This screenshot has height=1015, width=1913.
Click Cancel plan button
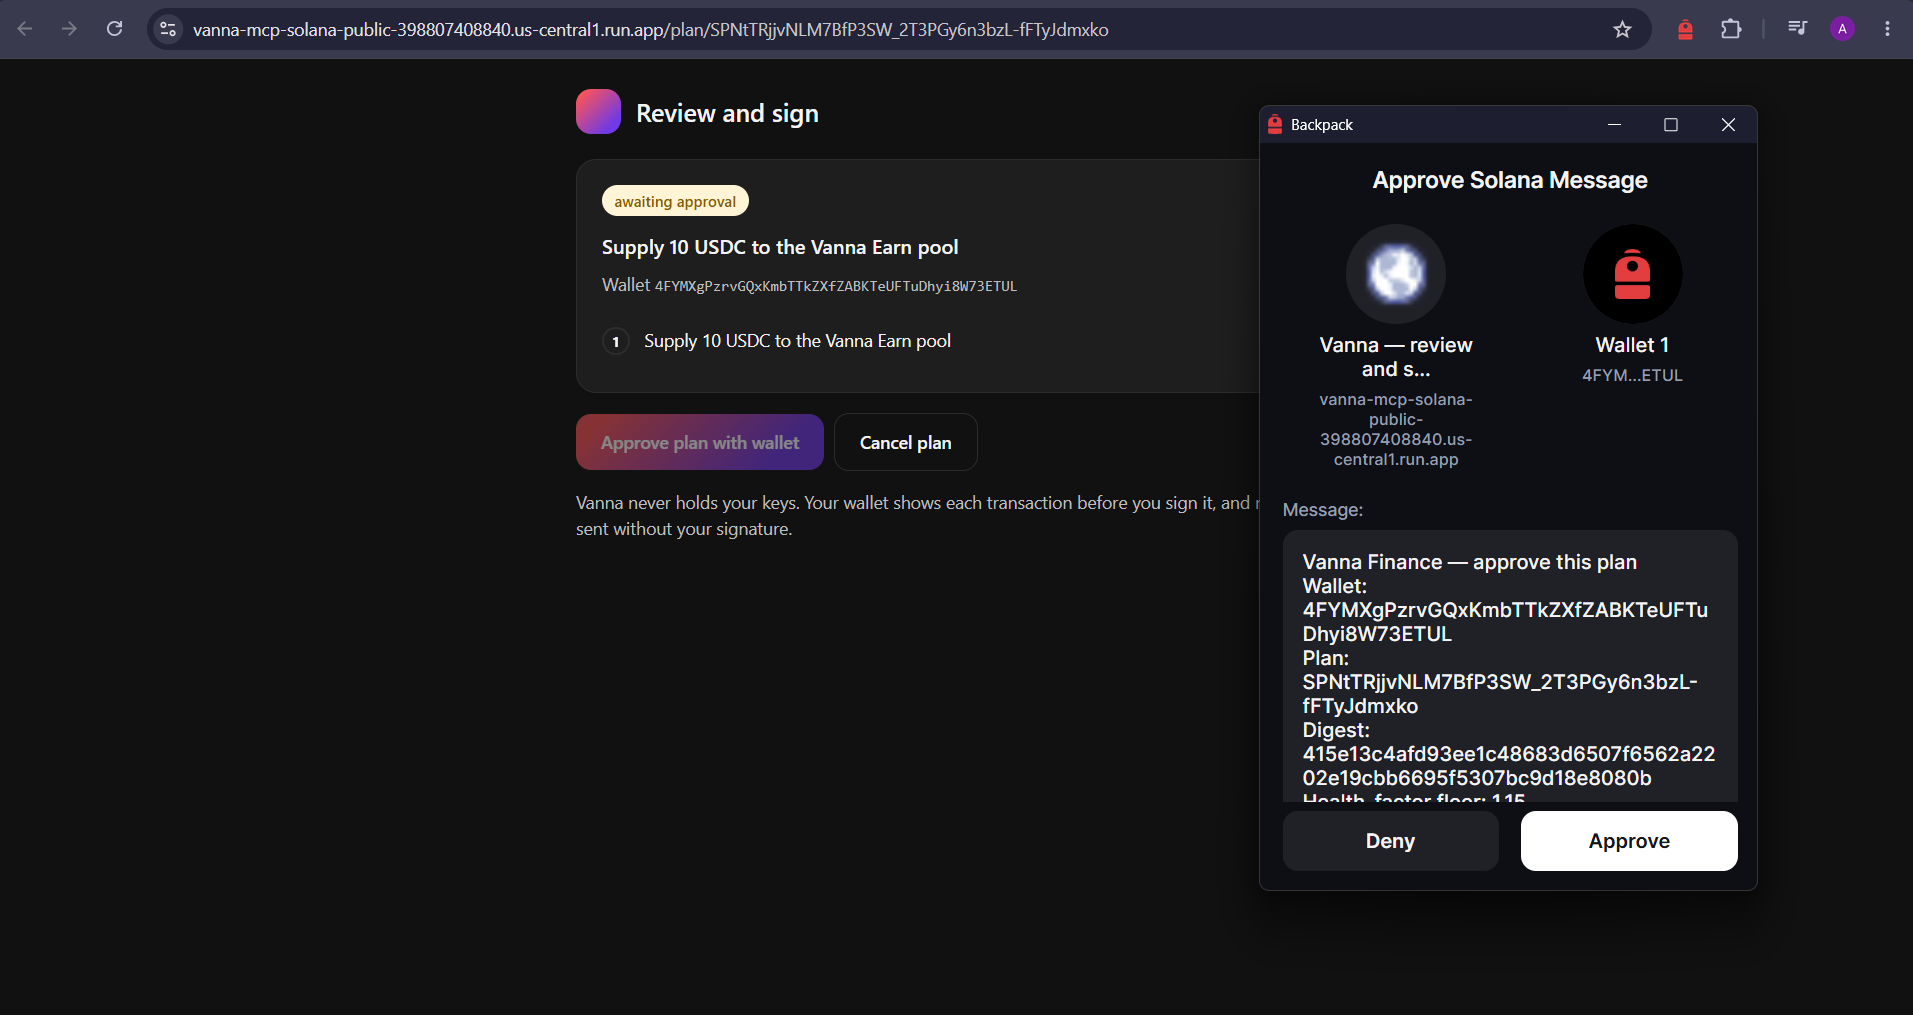pyautogui.click(x=906, y=442)
